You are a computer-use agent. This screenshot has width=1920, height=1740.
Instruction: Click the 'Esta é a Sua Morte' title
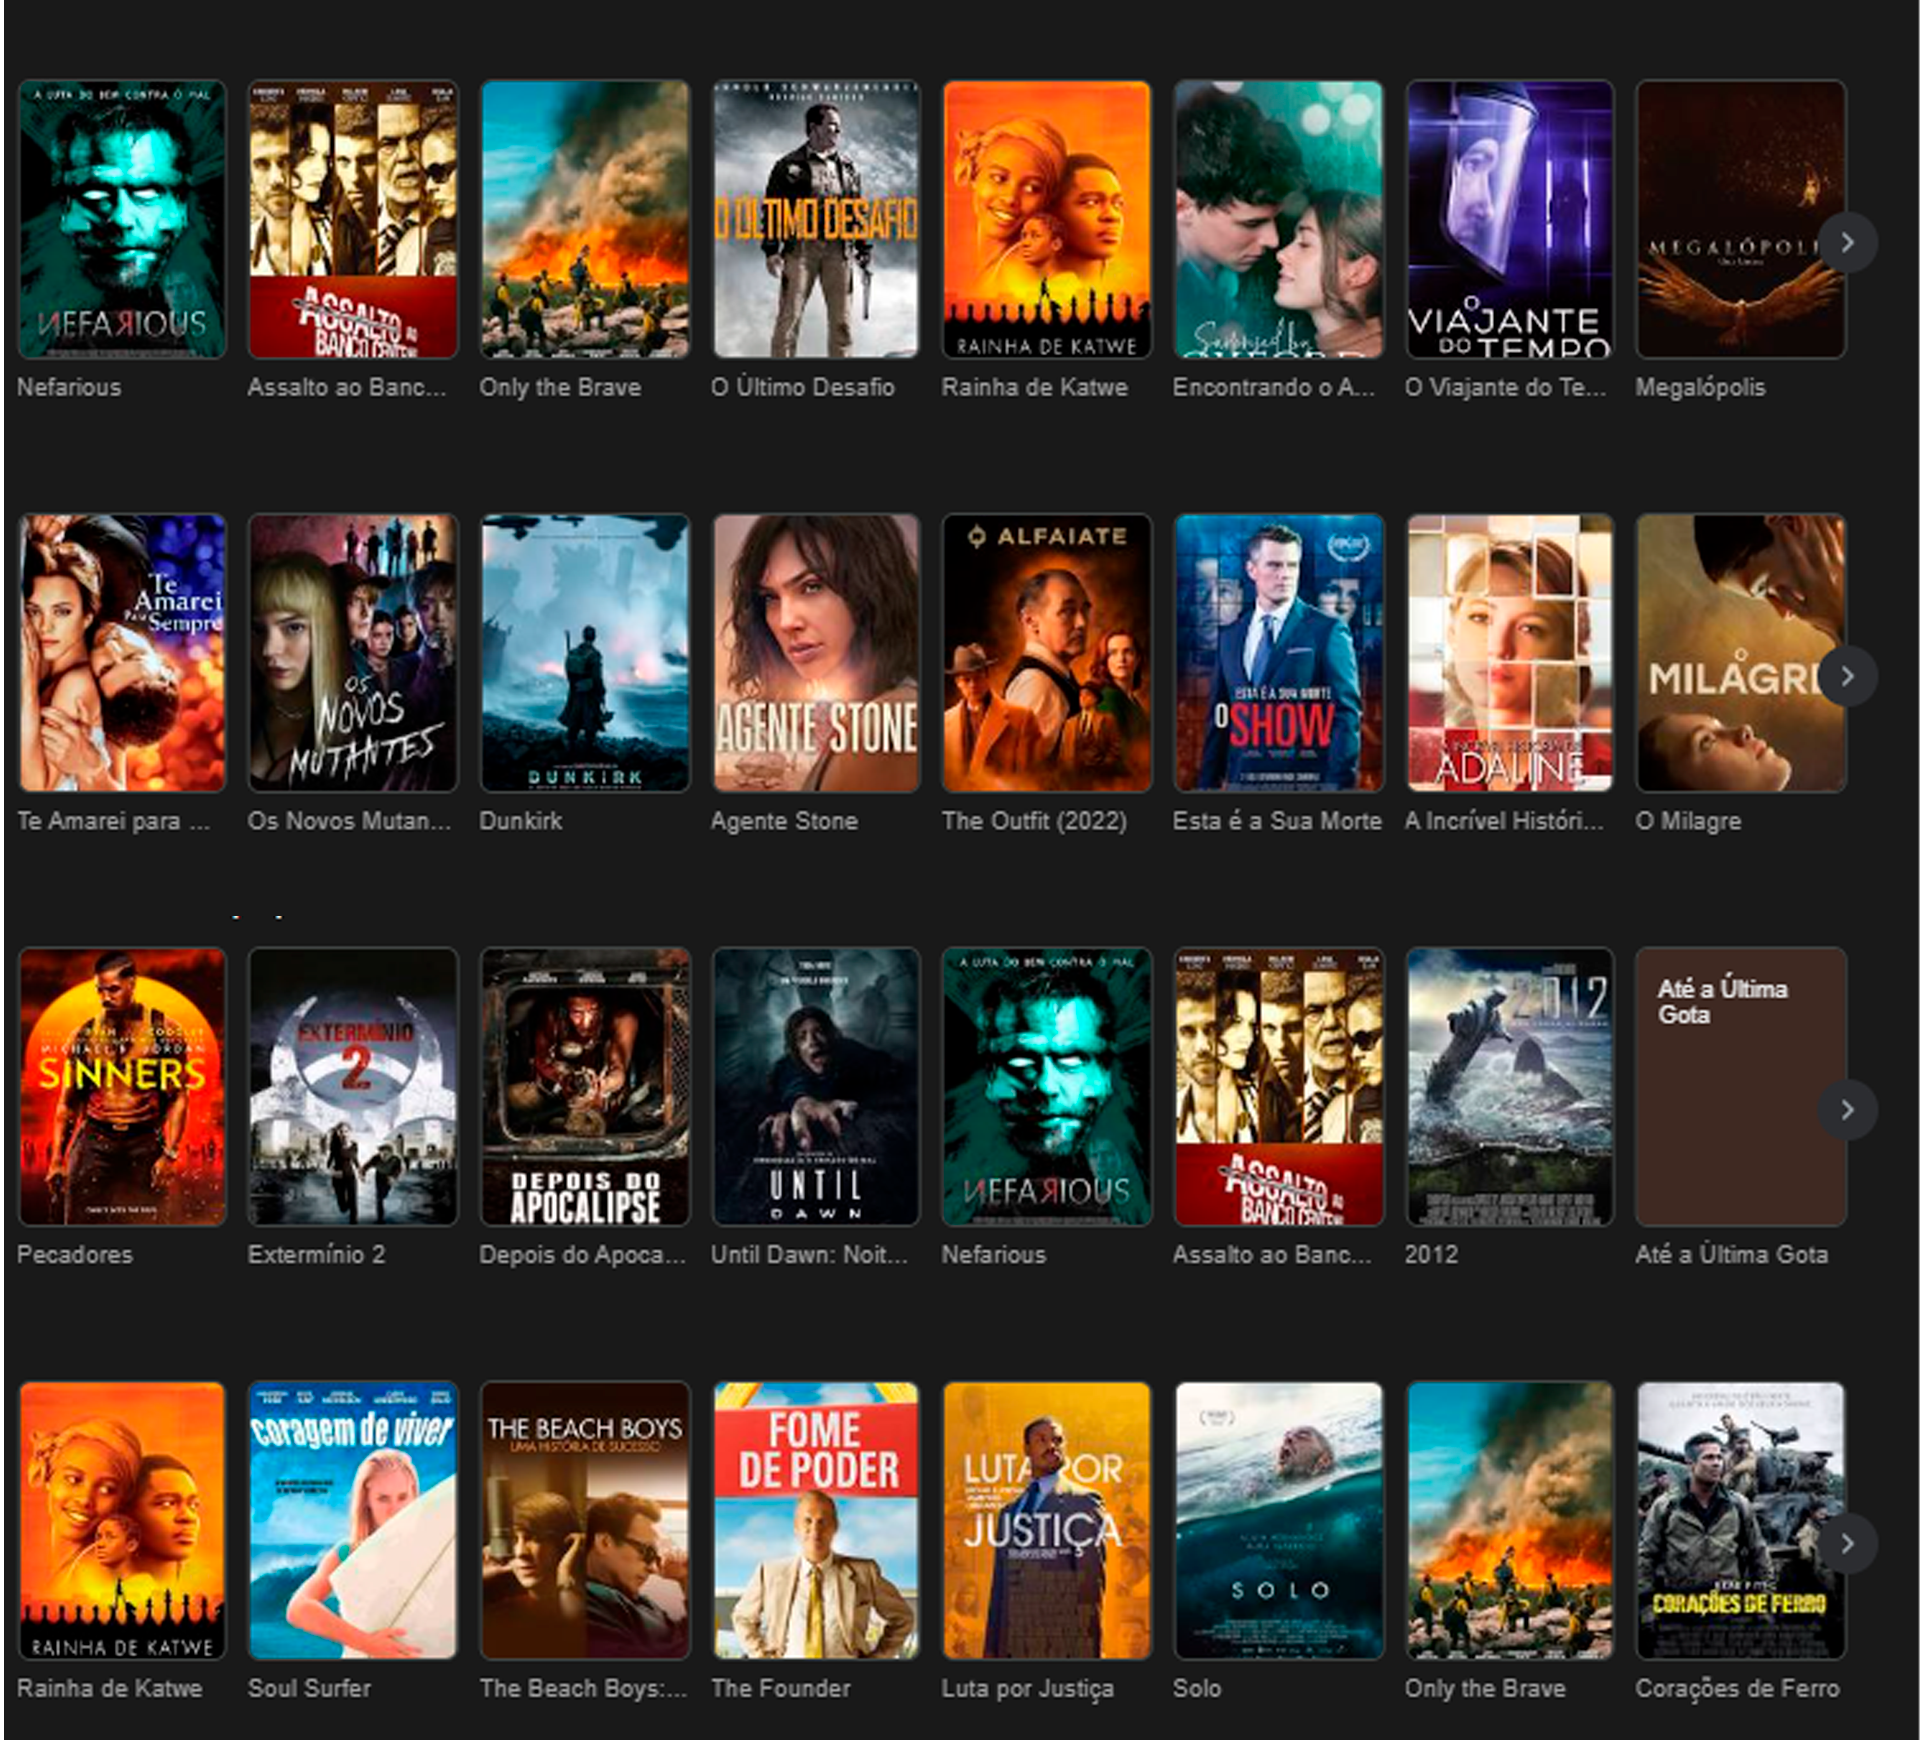pos(1277,821)
